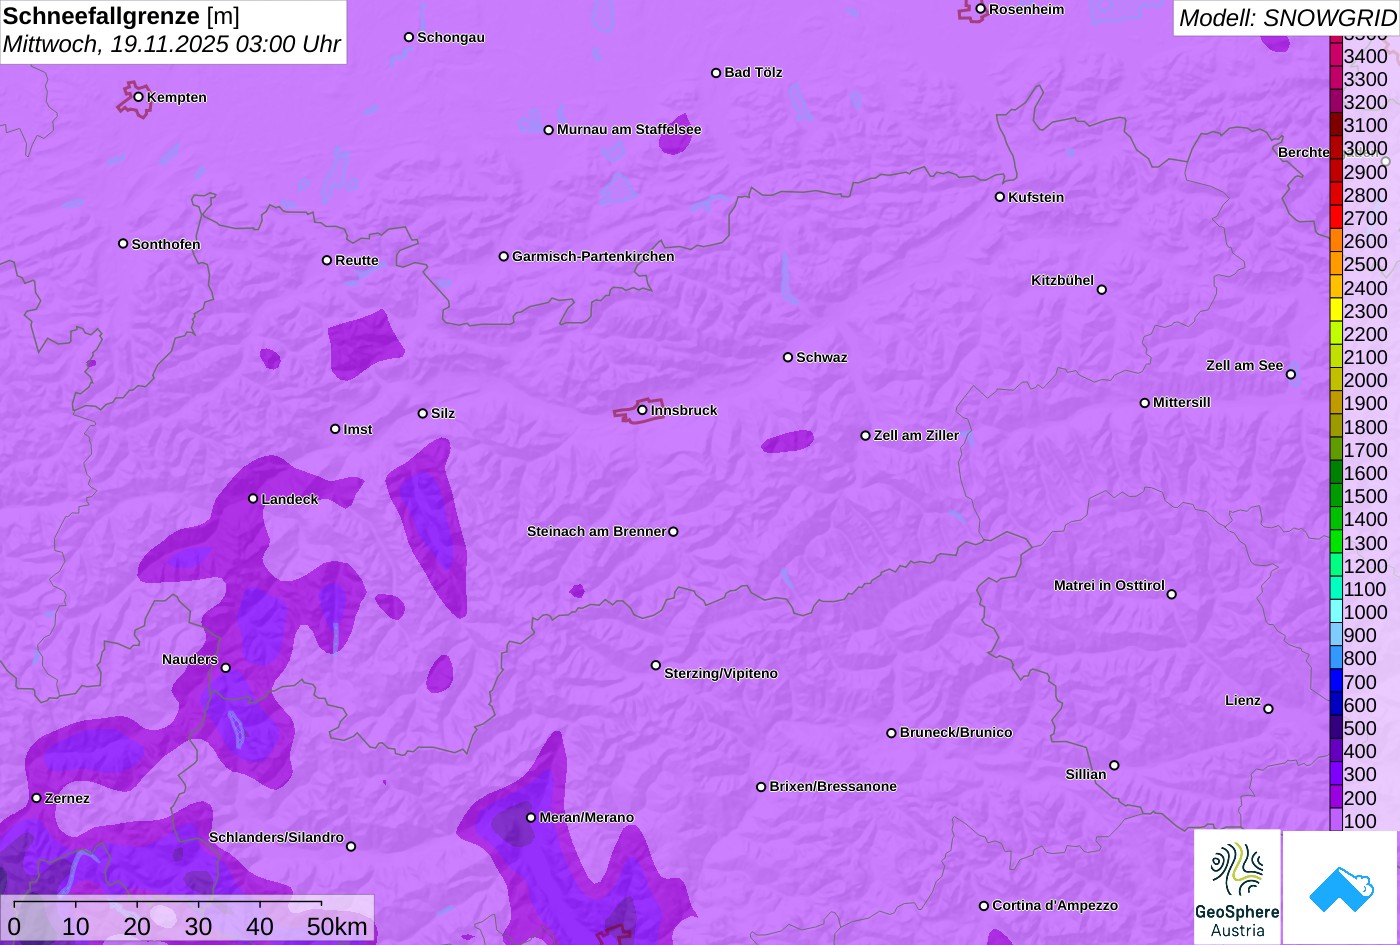Click the GeoSphere Austria logo

pos(1237,887)
